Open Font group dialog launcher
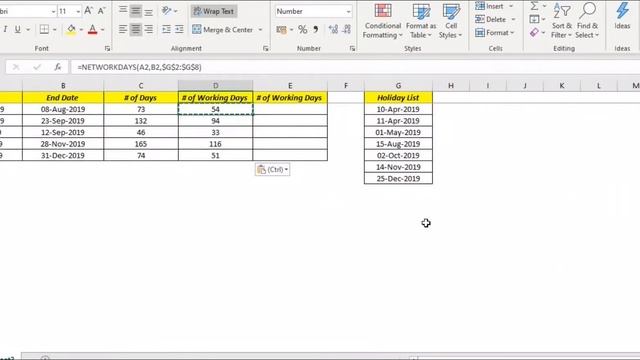This screenshot has width=640, height=360. pyautogui.click(x=107, y=49)
